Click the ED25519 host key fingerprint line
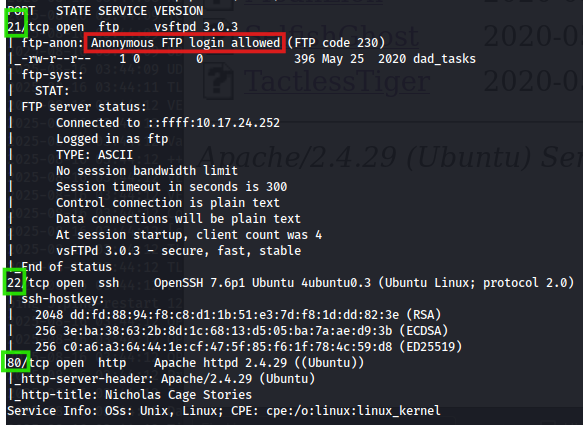The height and width of the screenshot is (425, 583). pyautogui.click(x=248, y=347)
